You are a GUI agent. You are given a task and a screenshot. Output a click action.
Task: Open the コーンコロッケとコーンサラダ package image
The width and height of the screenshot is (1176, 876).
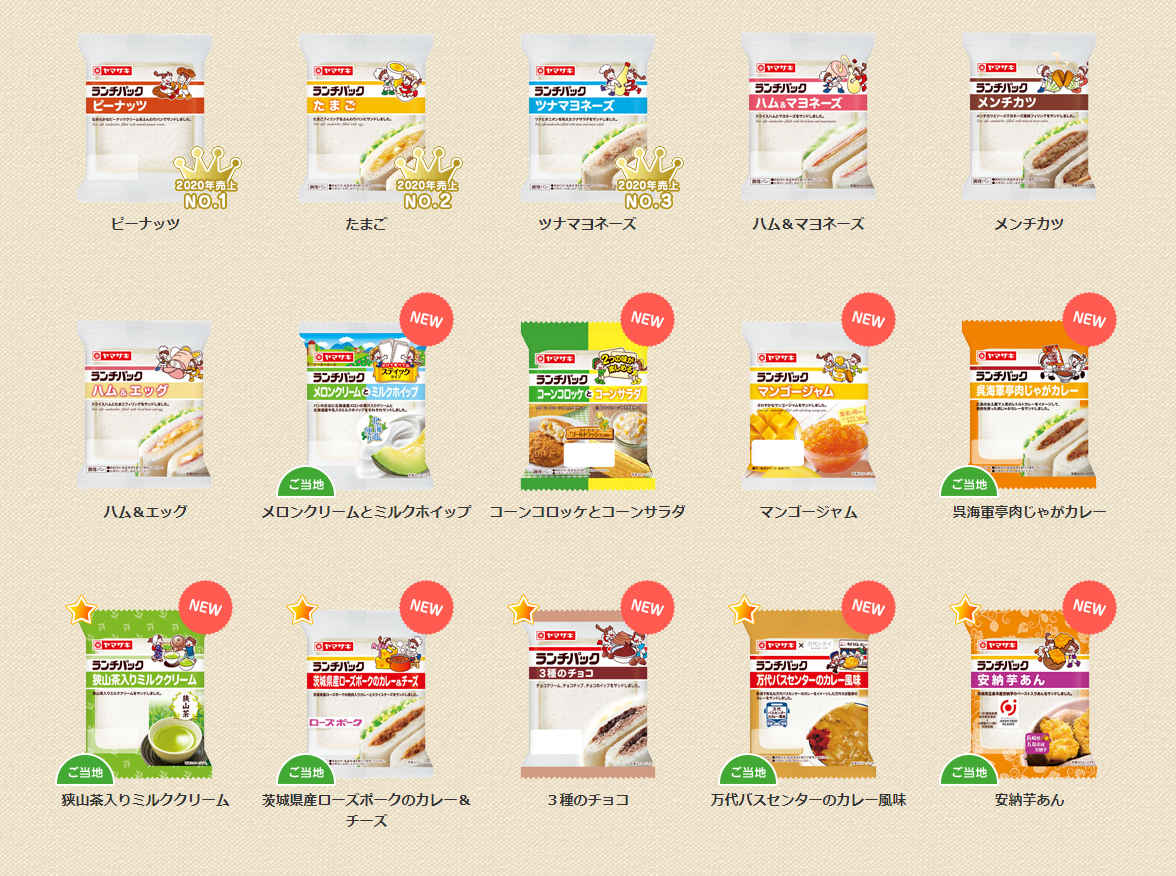click(587, 405)
